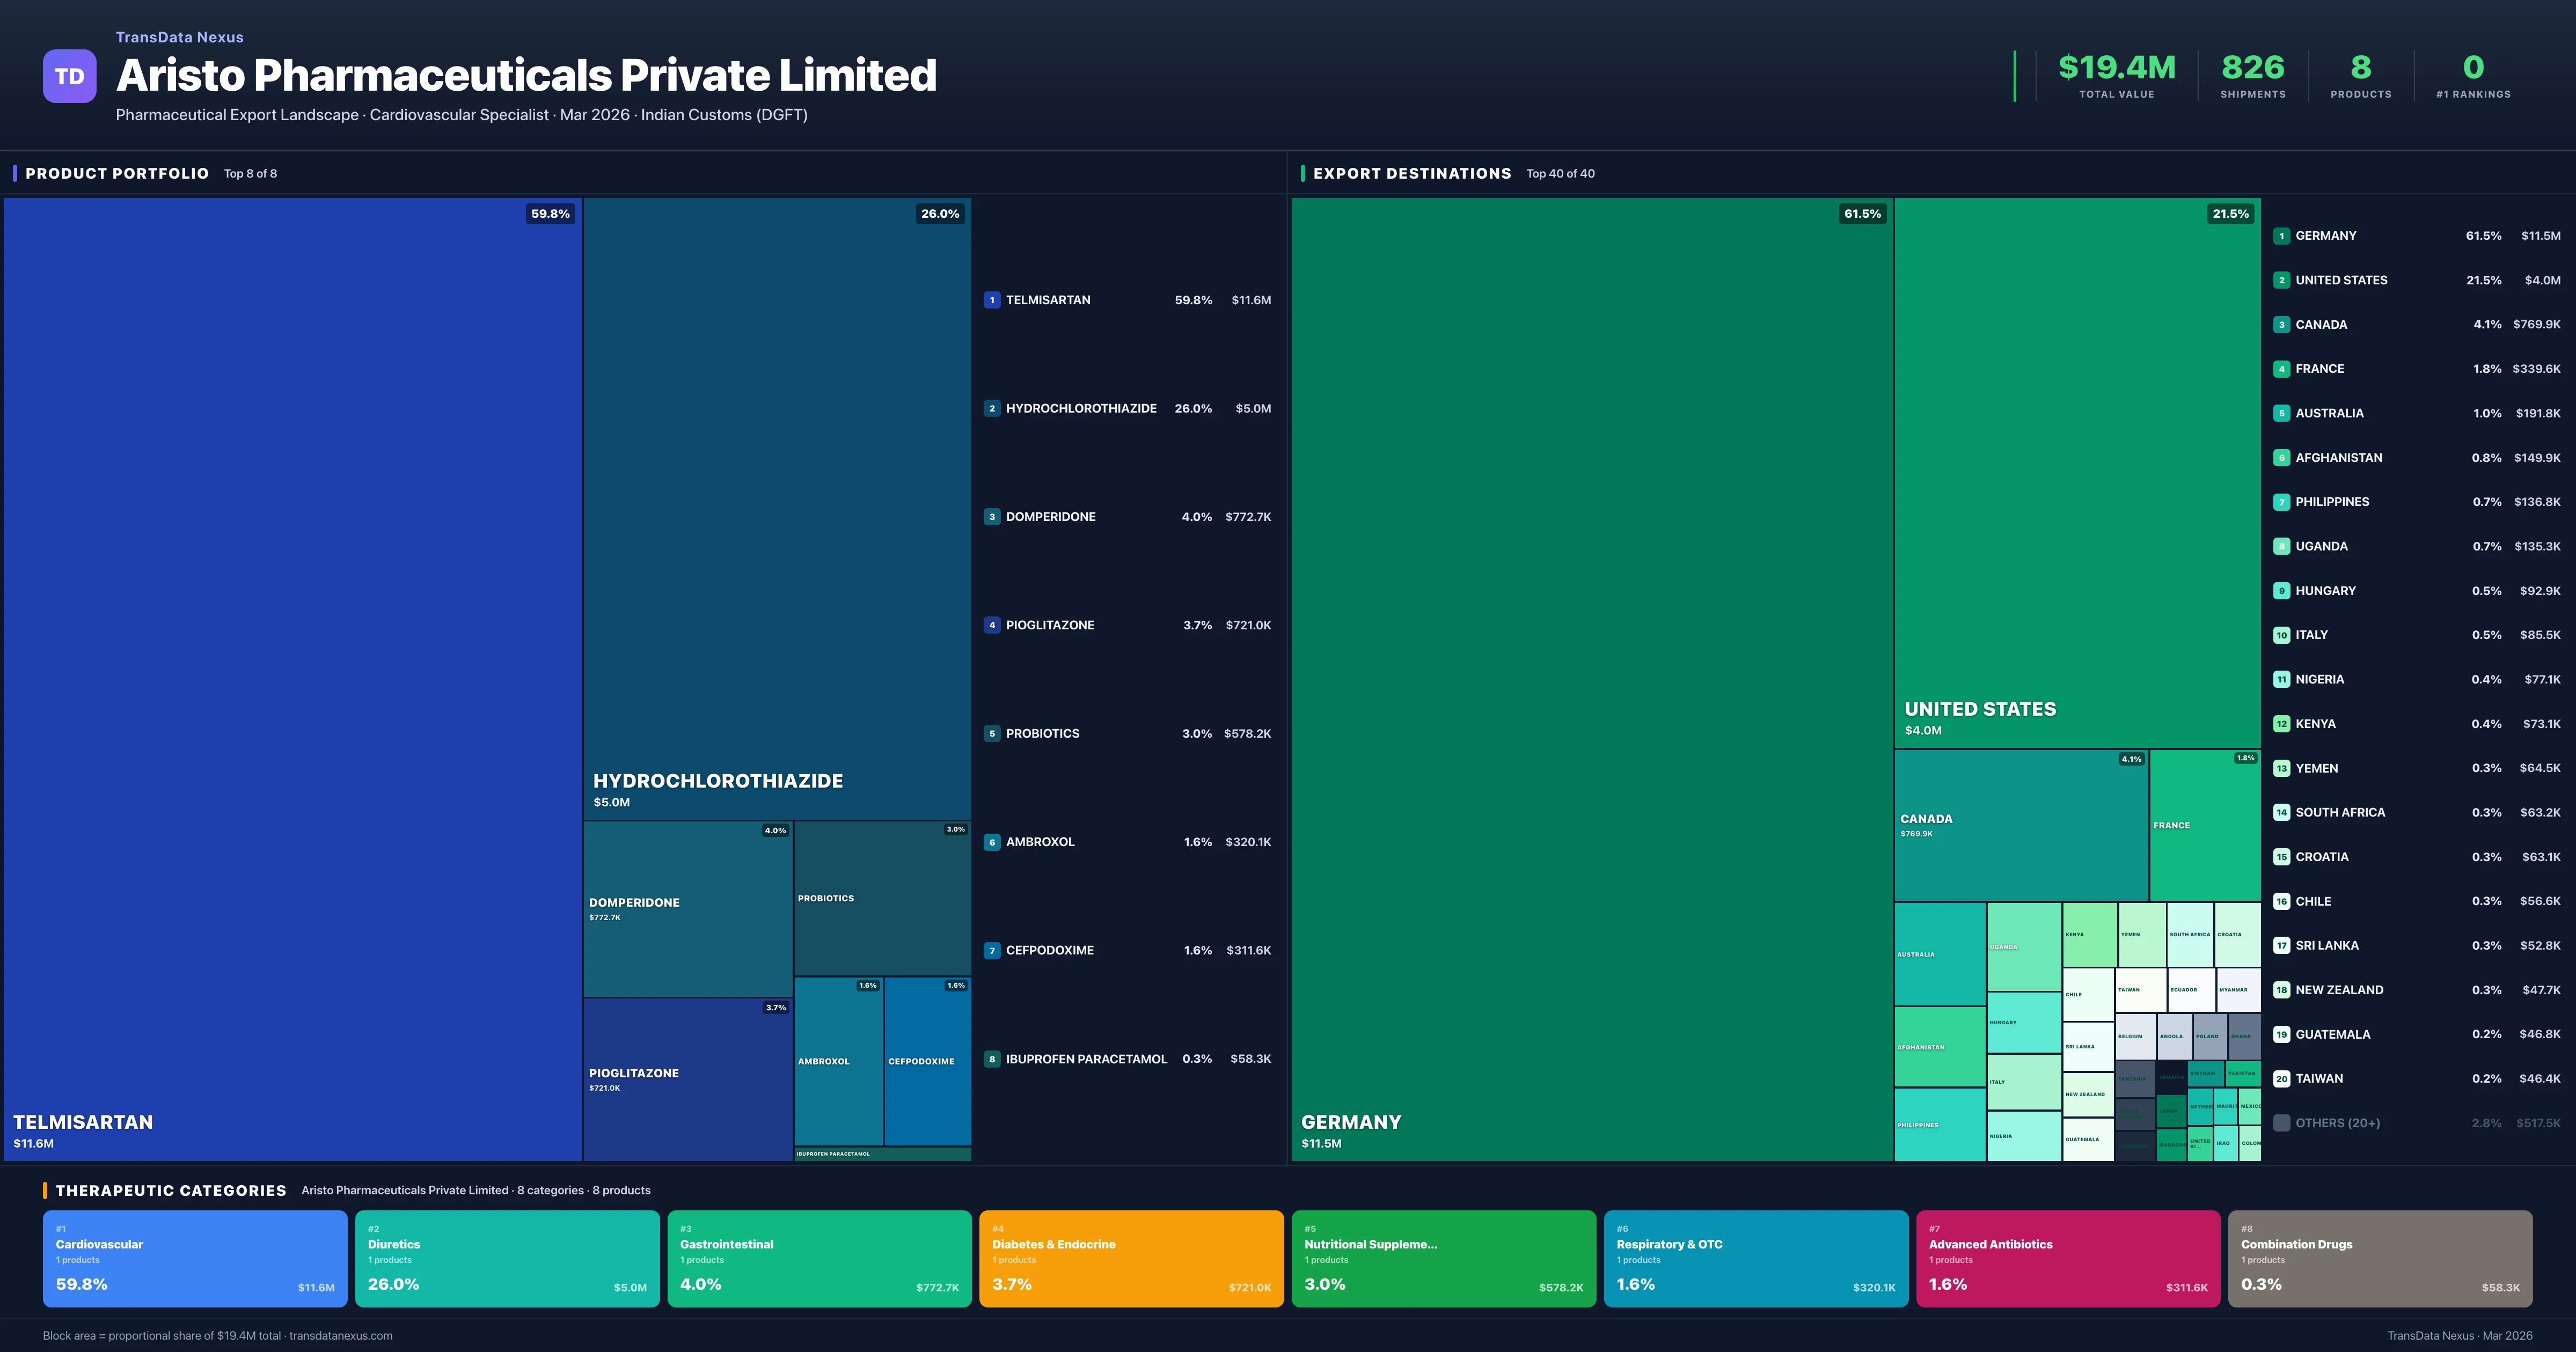The height and width of the screenshot is (1352, 2576).
Task: Click Germany rank 1 badge in destinations list
Action: [2281, 236]
